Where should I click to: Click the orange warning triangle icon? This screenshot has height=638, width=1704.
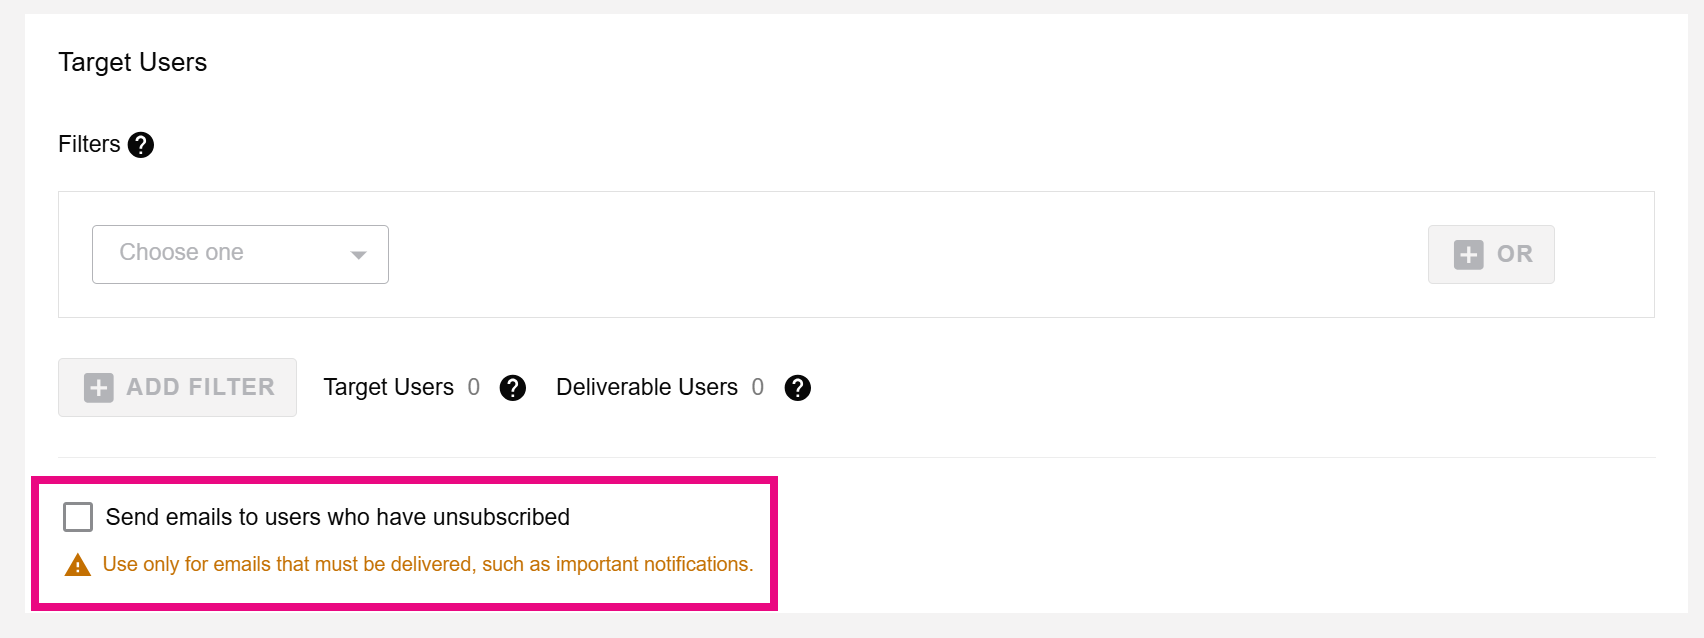tap(78, 565)
